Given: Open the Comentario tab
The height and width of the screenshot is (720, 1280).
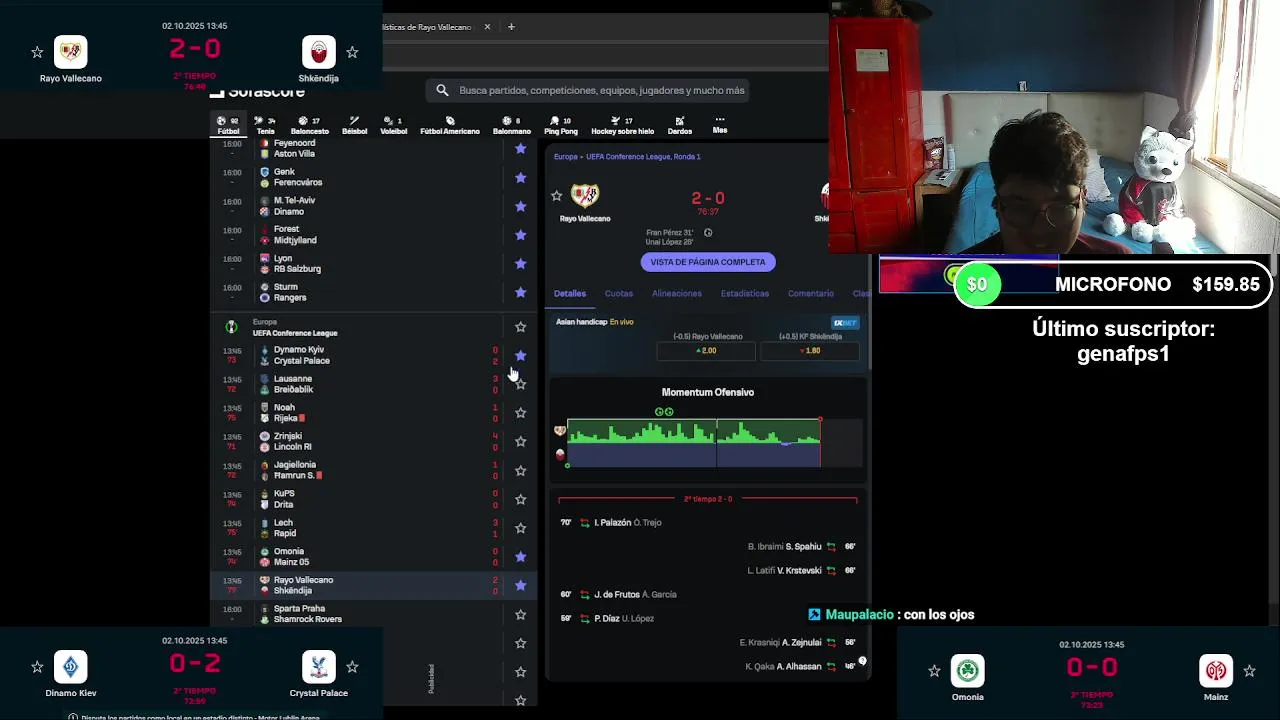Looking at the screenshot, I should point(811,294).
